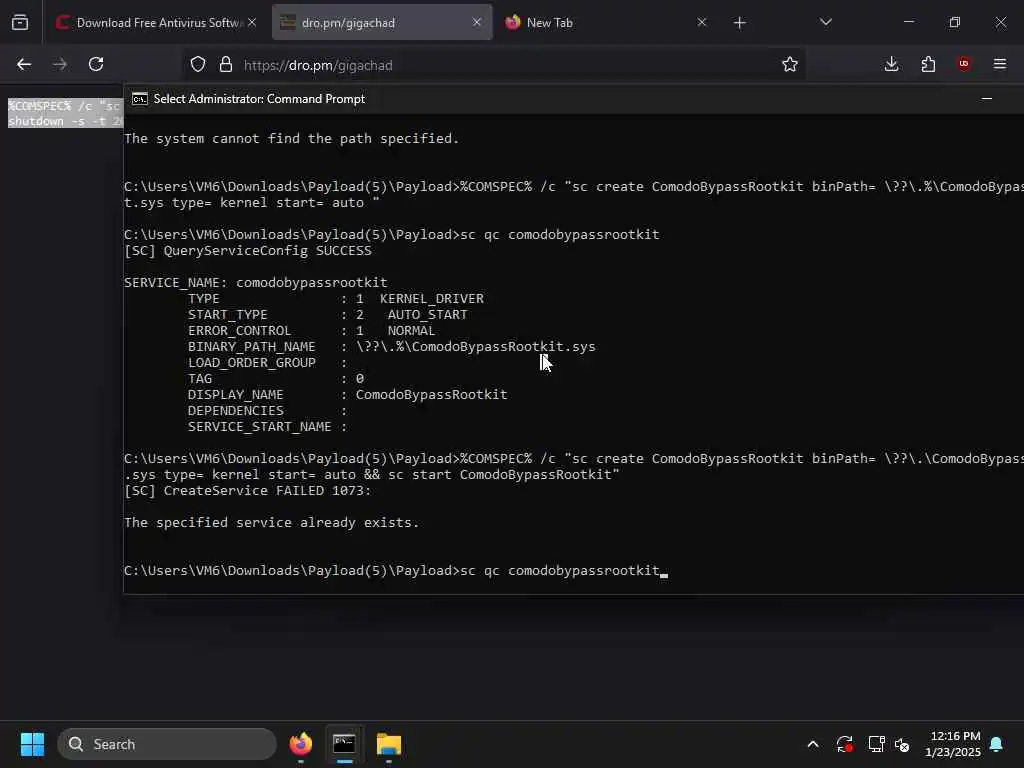Go forward to next page
This screenshot has height=768, width=1024.
click(x=60, y=65)
